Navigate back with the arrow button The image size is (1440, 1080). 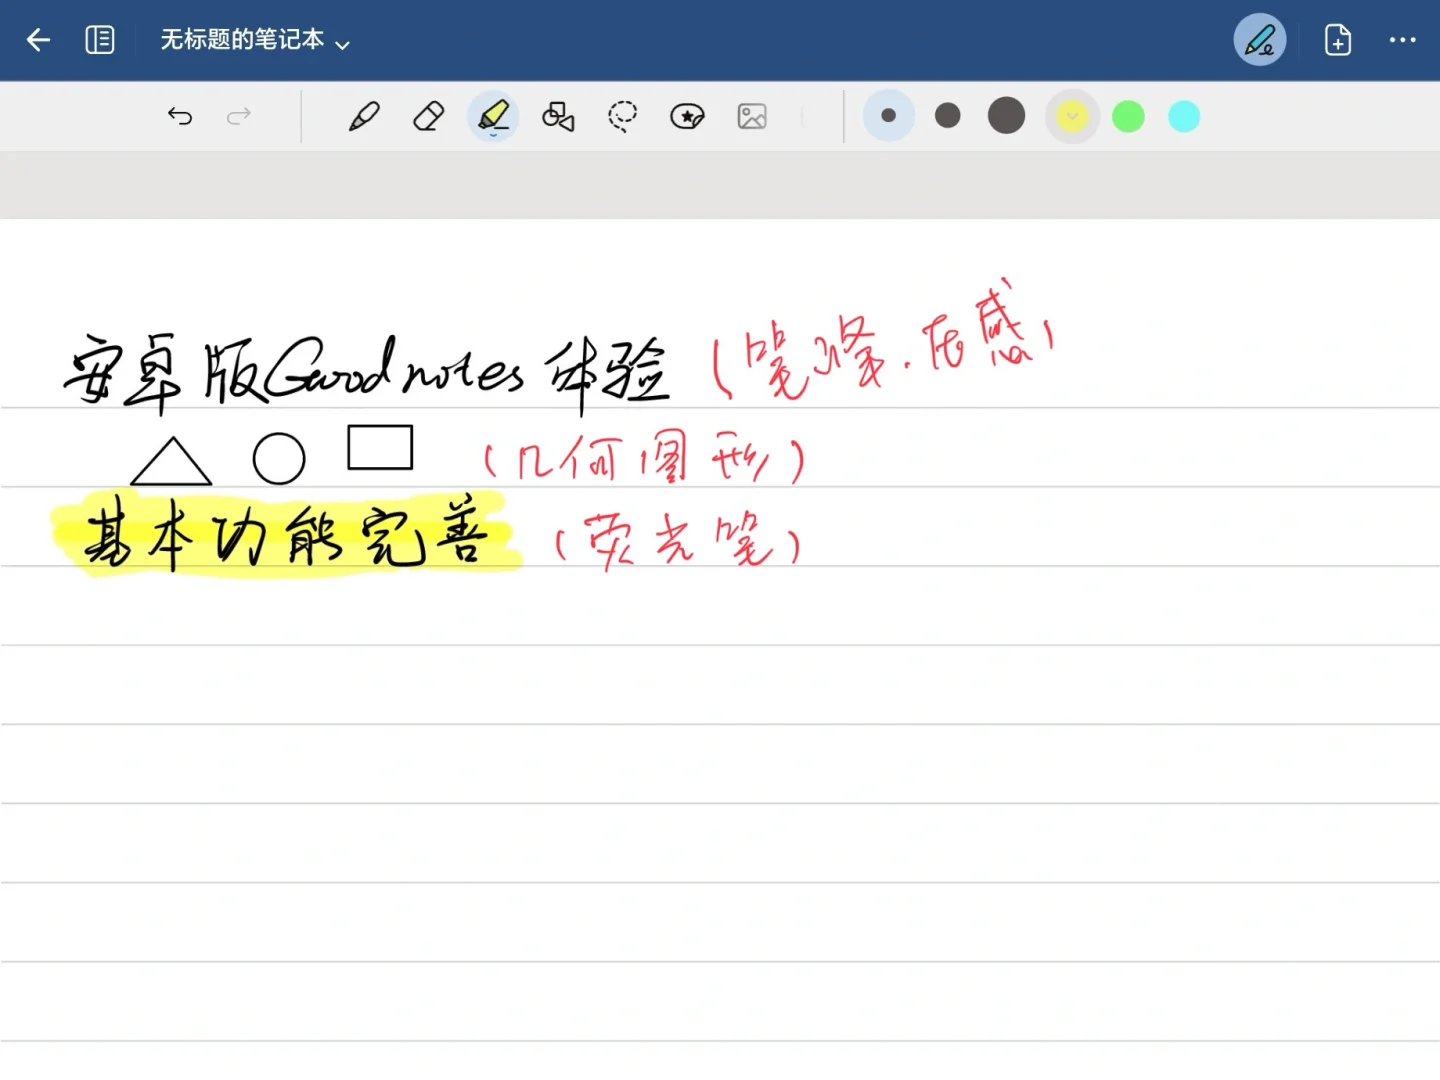click(x=37, y=40)
